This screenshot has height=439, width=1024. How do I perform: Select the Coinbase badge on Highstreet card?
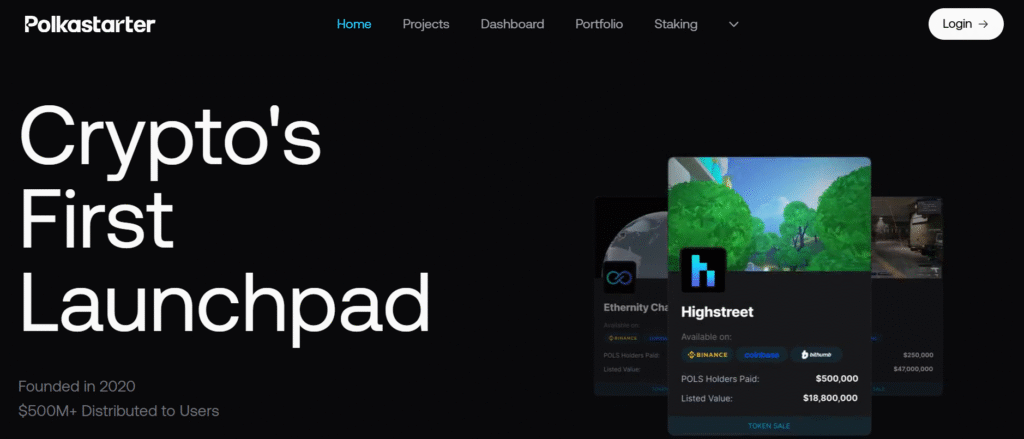click(x=762, y=355)
